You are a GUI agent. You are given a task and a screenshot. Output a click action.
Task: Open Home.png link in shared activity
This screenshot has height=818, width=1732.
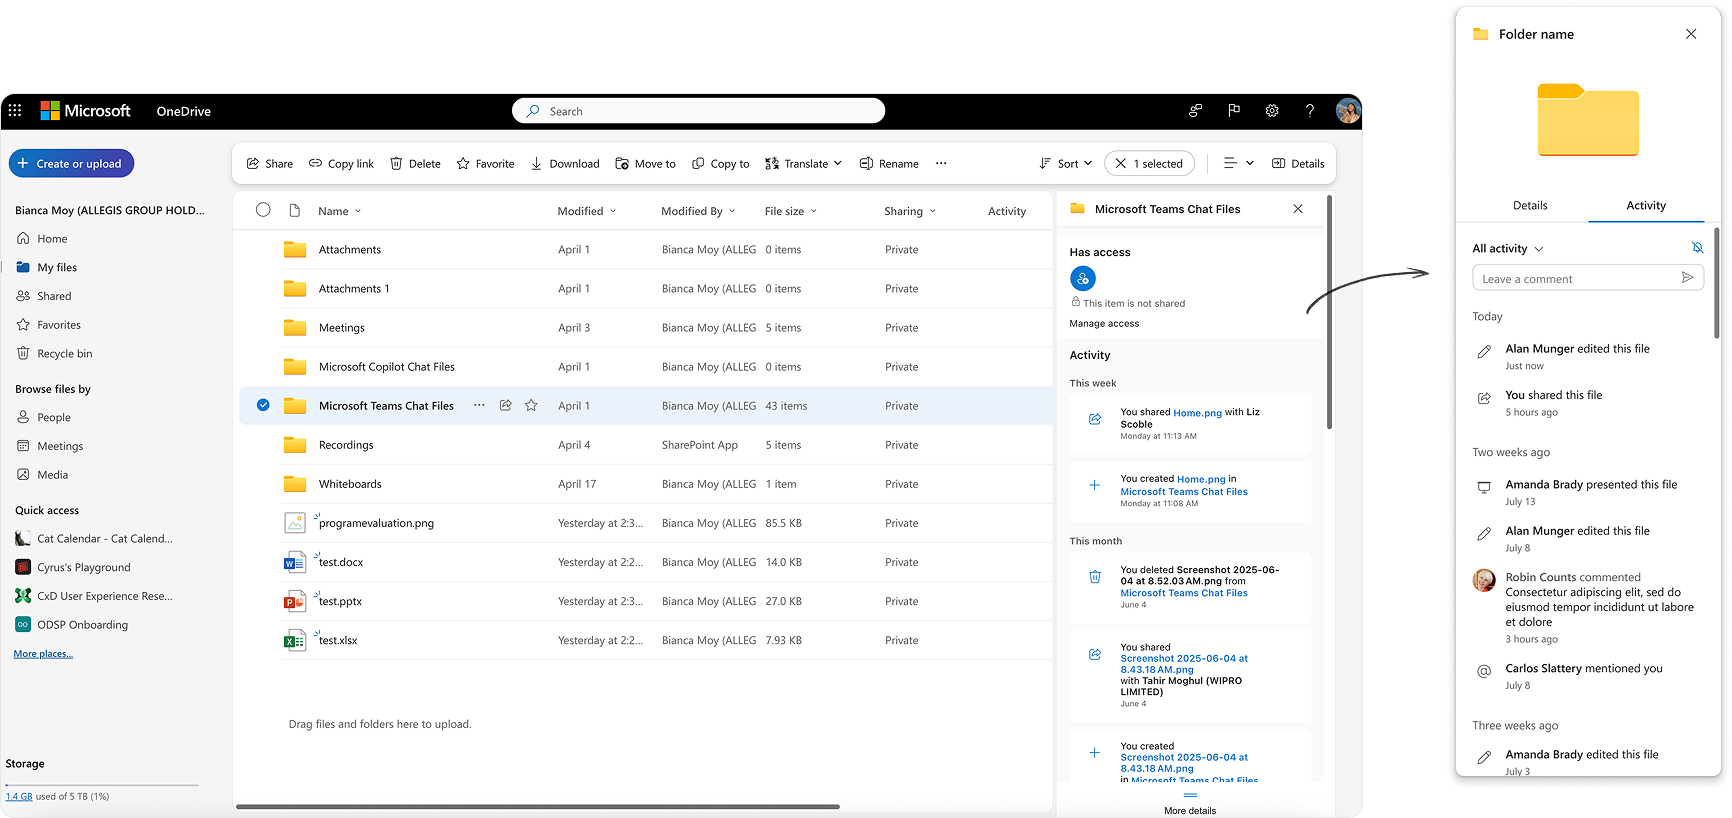[x=1197, y=413]
